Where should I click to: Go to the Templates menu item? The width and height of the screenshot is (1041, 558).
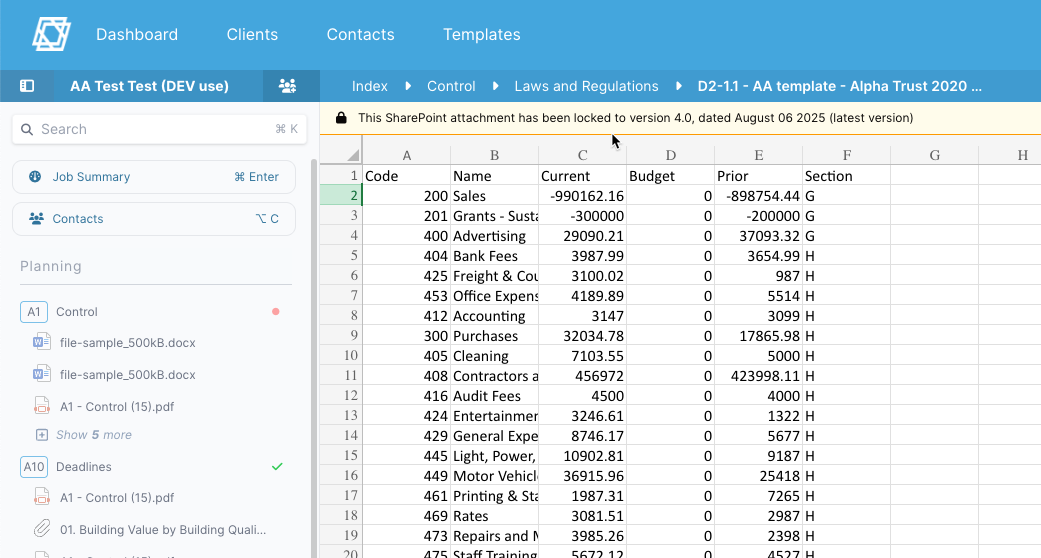pos(481,34)
